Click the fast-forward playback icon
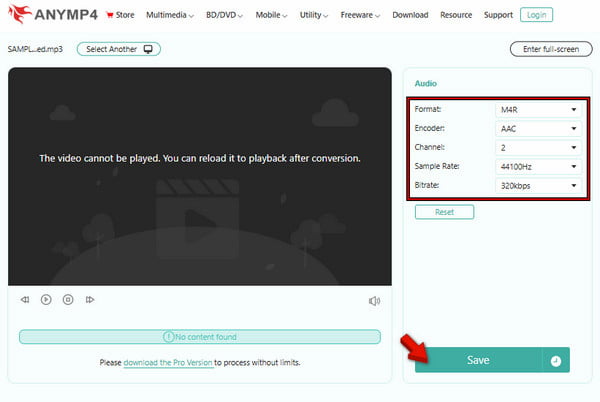This screenshot has height=402, width=600. (x=90, y=299)
